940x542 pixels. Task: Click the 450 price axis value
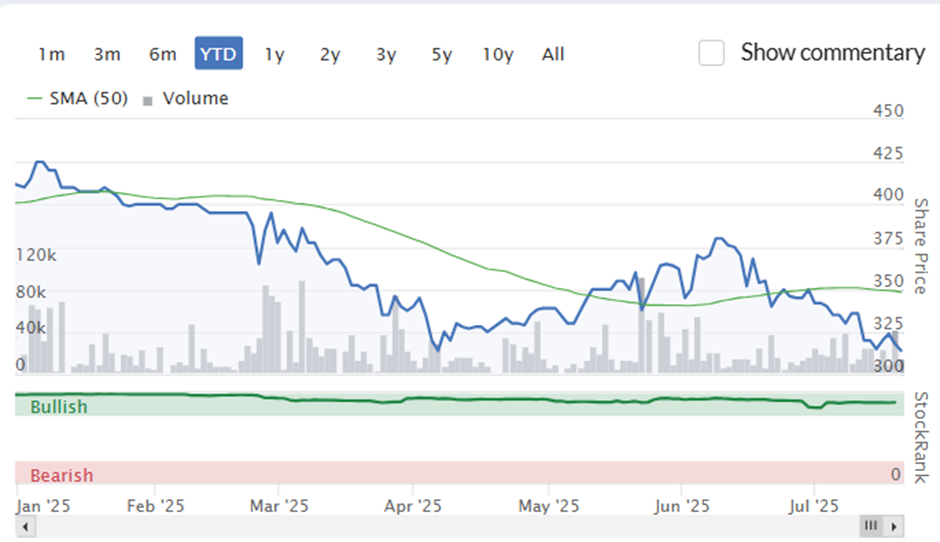888,111
